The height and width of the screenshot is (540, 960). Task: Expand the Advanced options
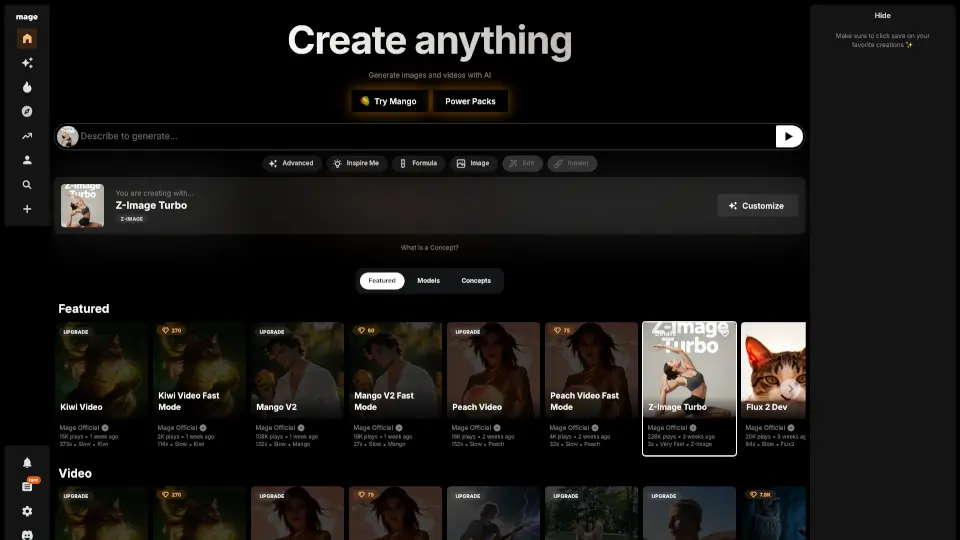point(291,163)
